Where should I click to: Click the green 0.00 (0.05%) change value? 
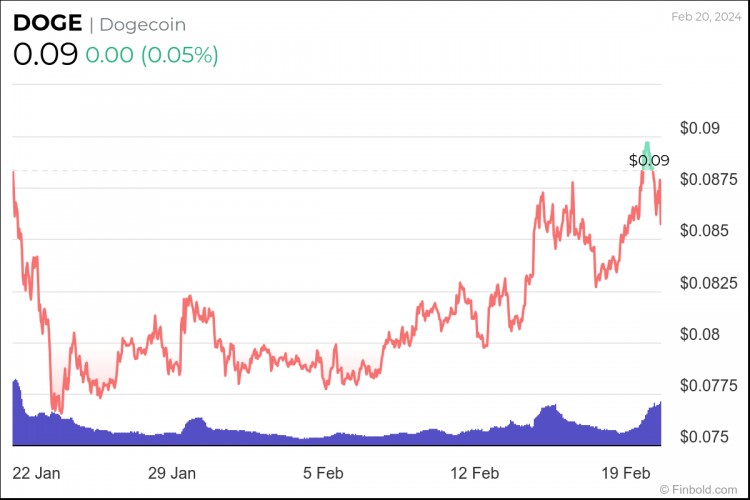tap(151, 55)
